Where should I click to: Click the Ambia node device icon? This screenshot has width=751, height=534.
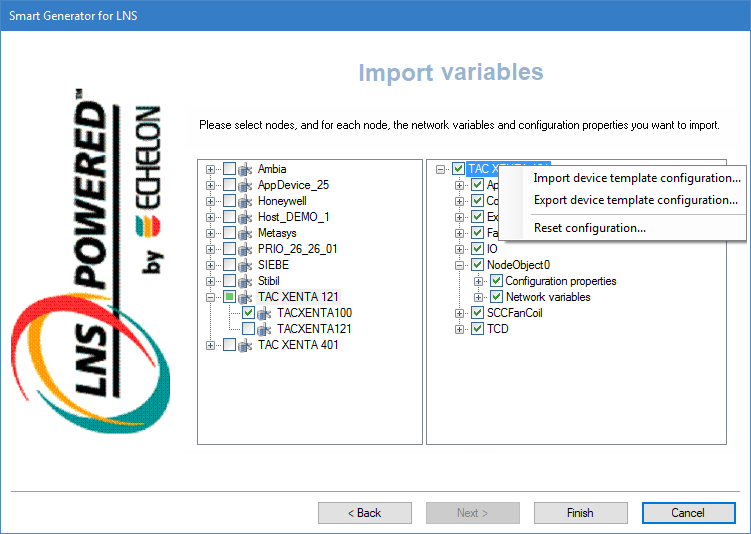point(246,169)
